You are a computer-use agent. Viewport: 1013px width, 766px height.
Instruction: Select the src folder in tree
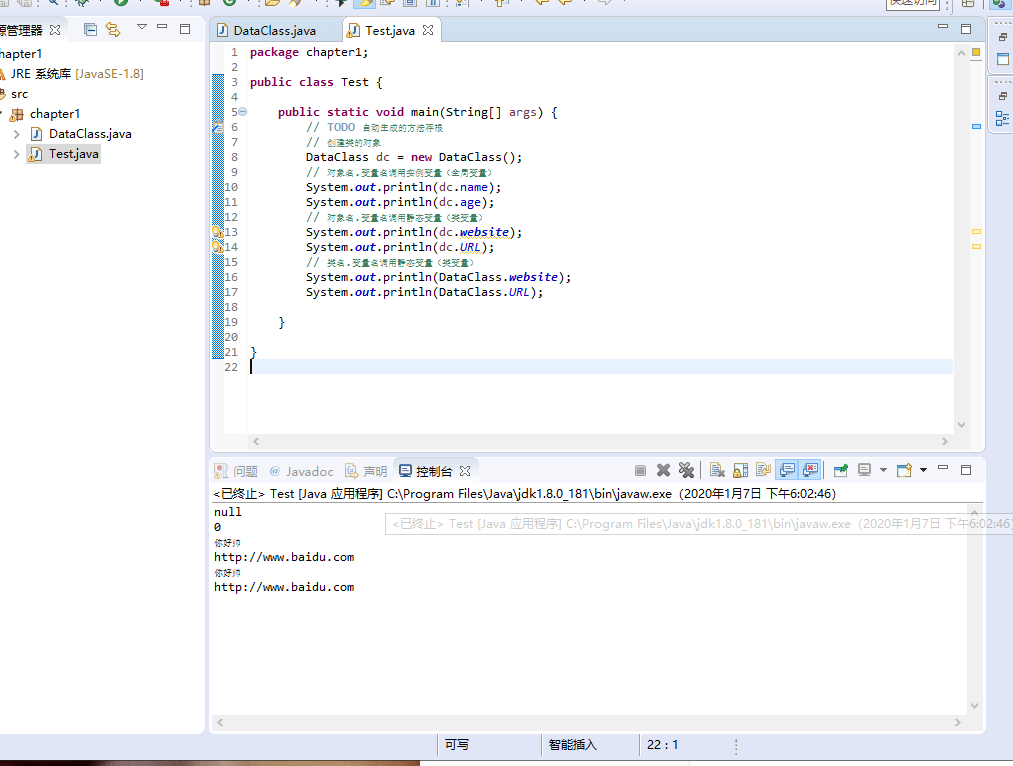click(x=19, y=94)
